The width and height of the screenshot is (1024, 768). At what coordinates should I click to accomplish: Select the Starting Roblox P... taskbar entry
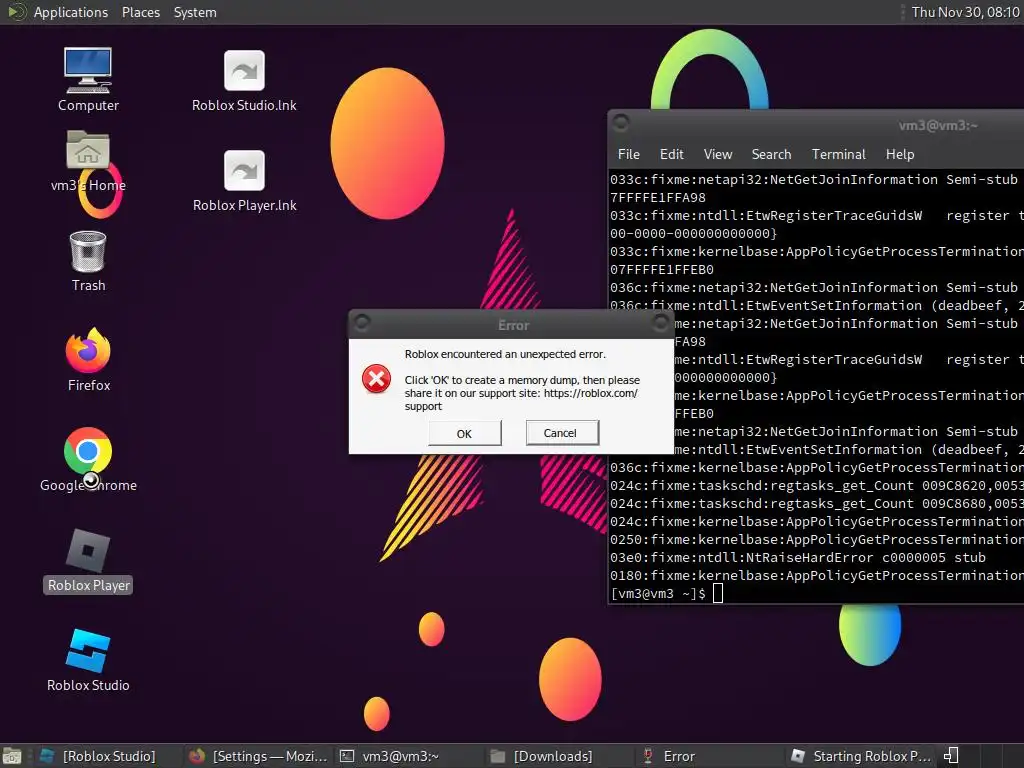pyautogui.click(x=861, y=756)
